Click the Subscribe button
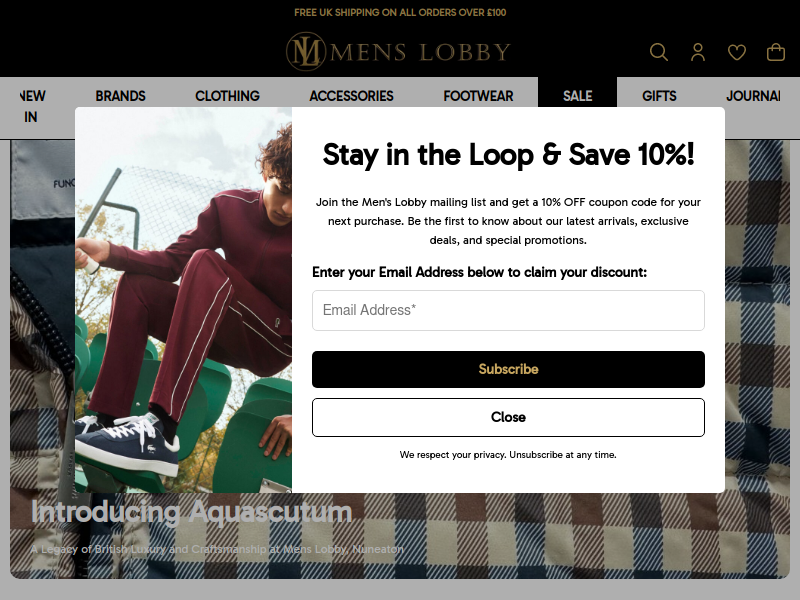The width and height of the screenshot is (800, 600). pyautogui.click(x=508, y=369)
